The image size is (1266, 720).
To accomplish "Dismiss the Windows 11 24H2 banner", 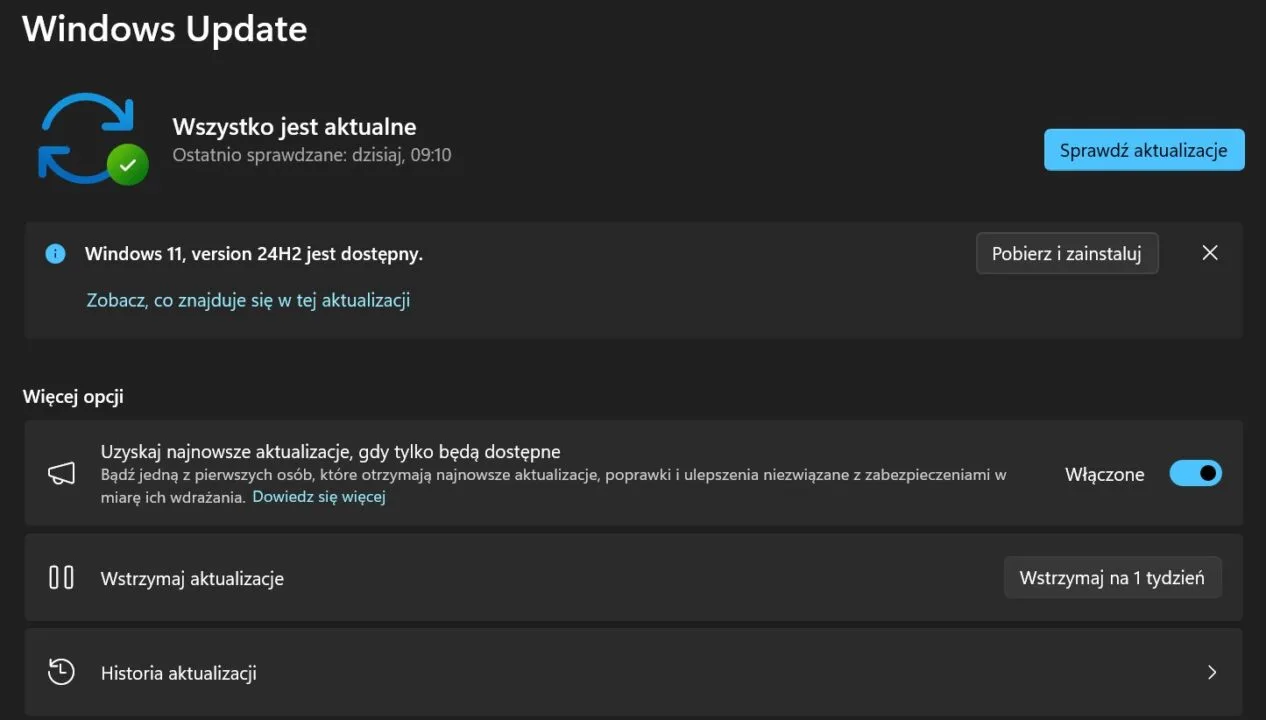I will point(1209,253).
